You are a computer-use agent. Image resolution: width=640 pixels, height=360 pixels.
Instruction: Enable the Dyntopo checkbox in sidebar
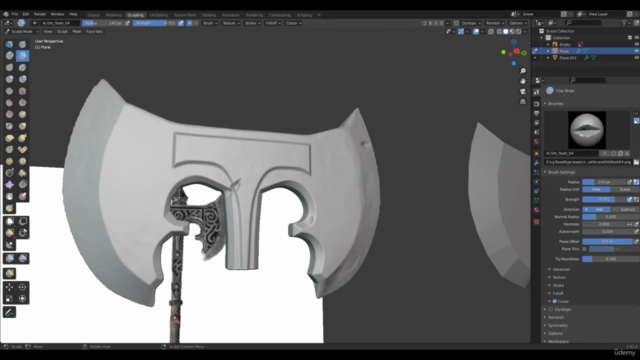[551, 309]
